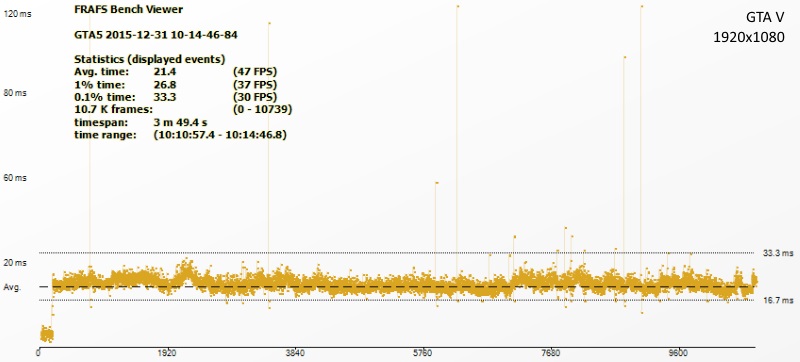This screenshot has height=362, width=800.
Task: Click the 16.7 ms threshold label
Action: pos(778,301)
